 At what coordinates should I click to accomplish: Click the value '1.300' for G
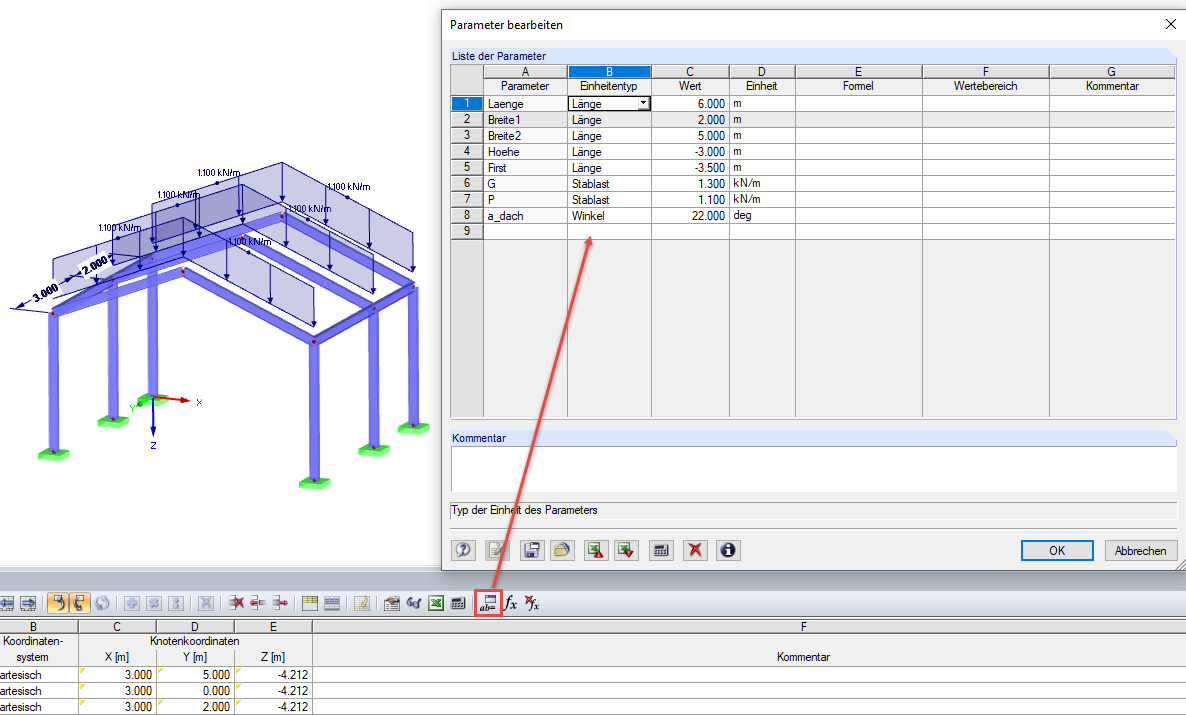690,183
